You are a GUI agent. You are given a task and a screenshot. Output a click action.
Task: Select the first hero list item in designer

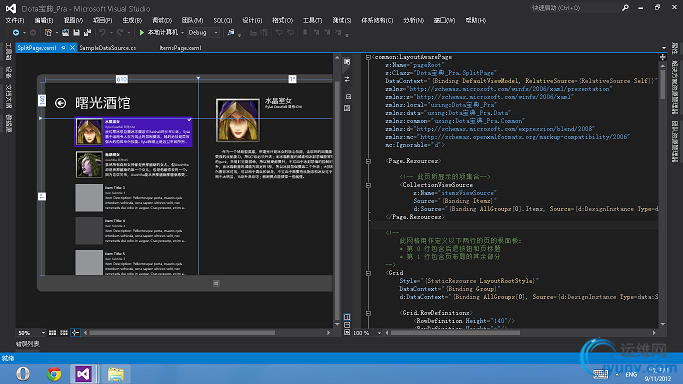[134, 131]
